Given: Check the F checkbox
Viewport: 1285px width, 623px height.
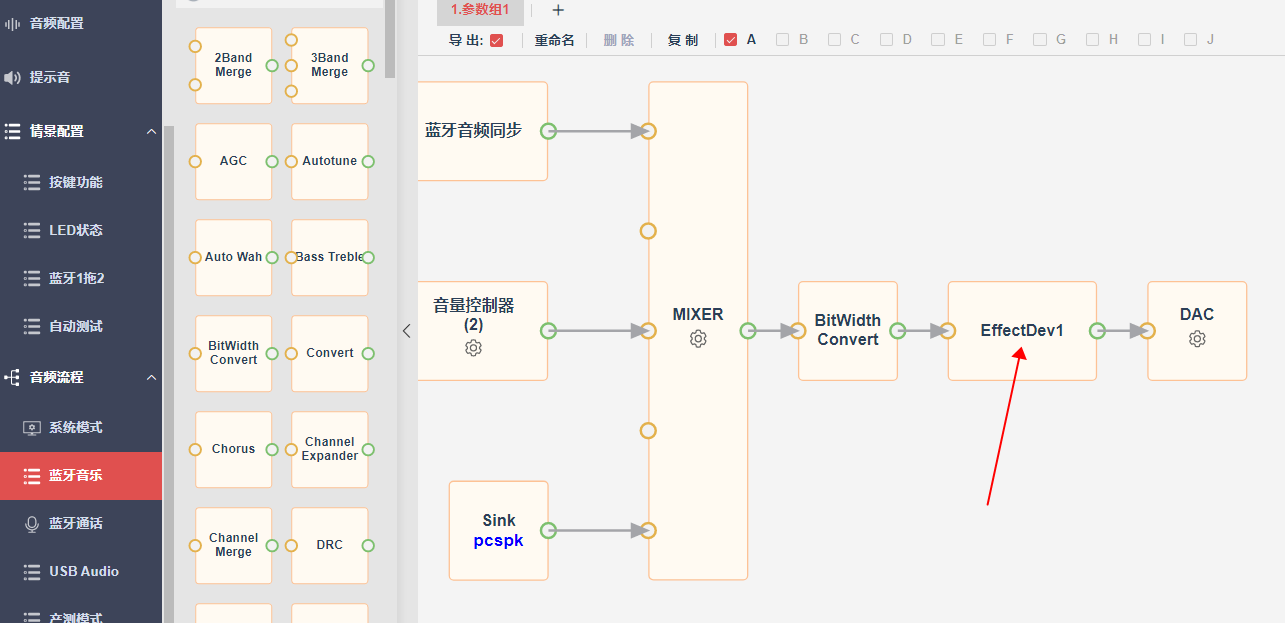Looking at the screenshot, I should coord(990,40).
